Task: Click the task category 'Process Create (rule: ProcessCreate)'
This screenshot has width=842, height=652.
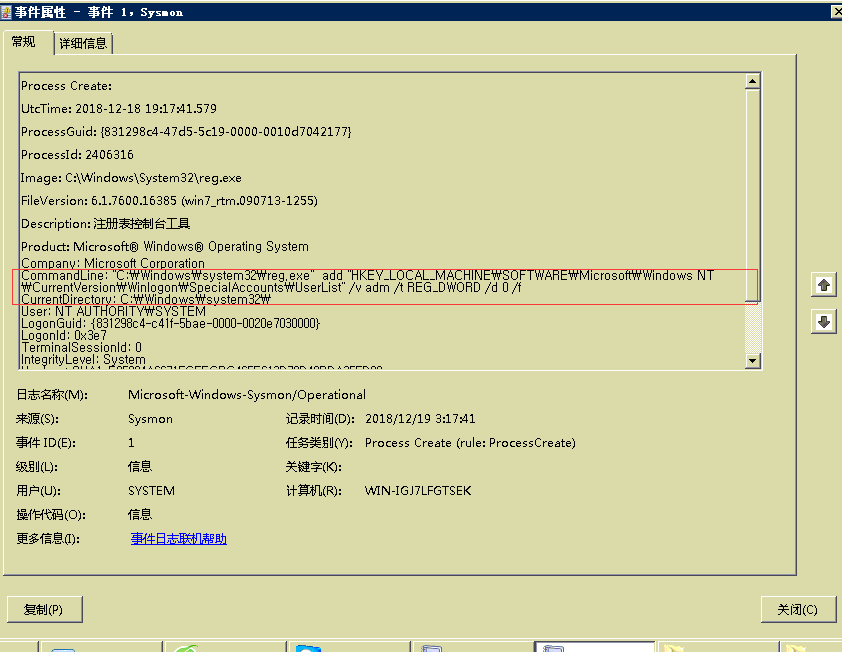Action: coord(470,443)
